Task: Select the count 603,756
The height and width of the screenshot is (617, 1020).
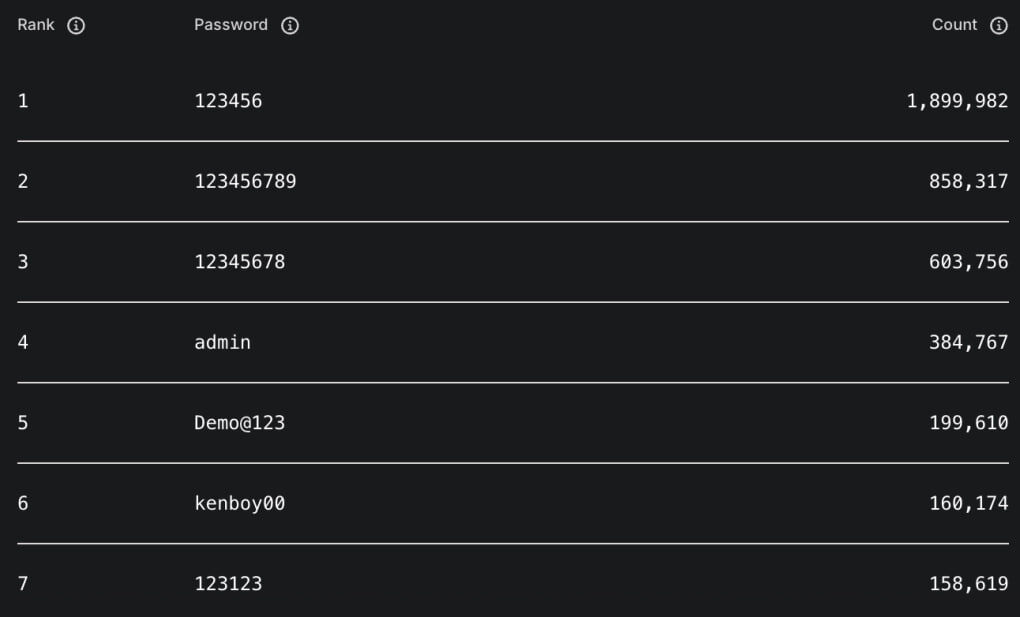Action: click(x=968, y=262)
